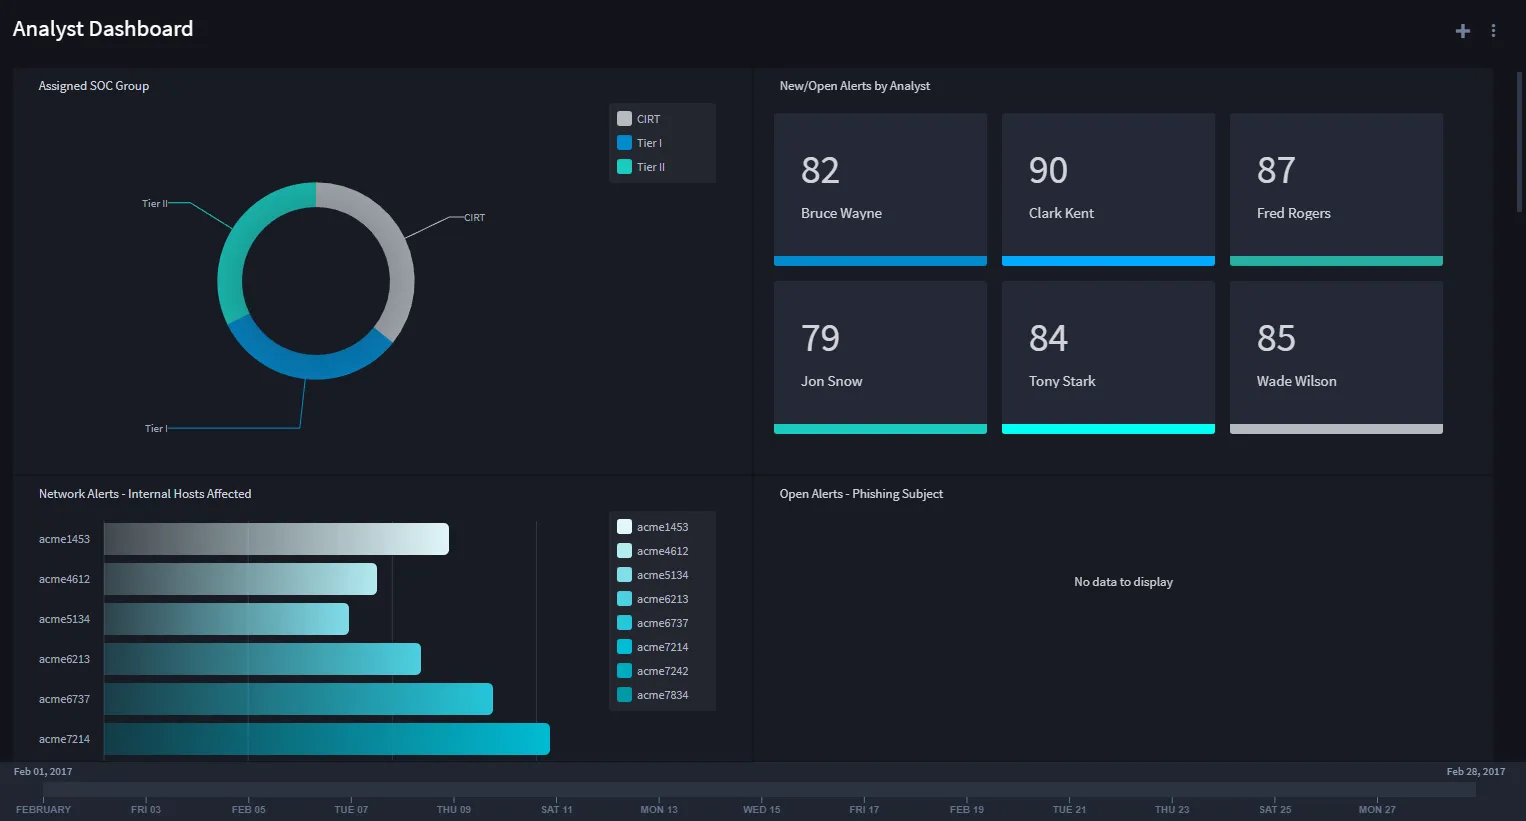Click the CIRT callout label beside the donut
The width and height of the screenshot is (1526, 821).
pos(474,218)
